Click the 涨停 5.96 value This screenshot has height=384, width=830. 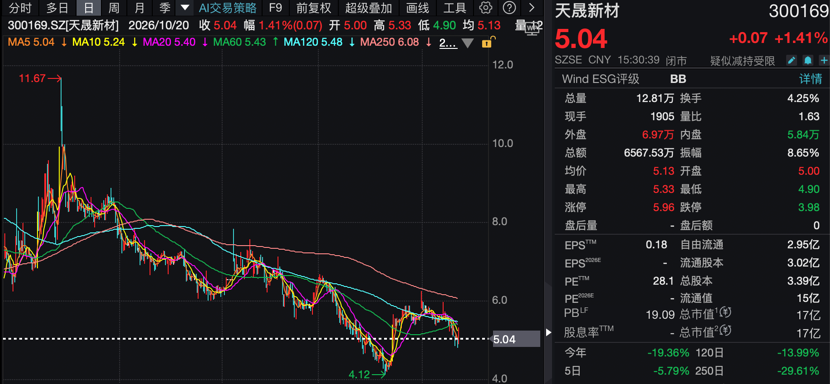tap(664, 207)
